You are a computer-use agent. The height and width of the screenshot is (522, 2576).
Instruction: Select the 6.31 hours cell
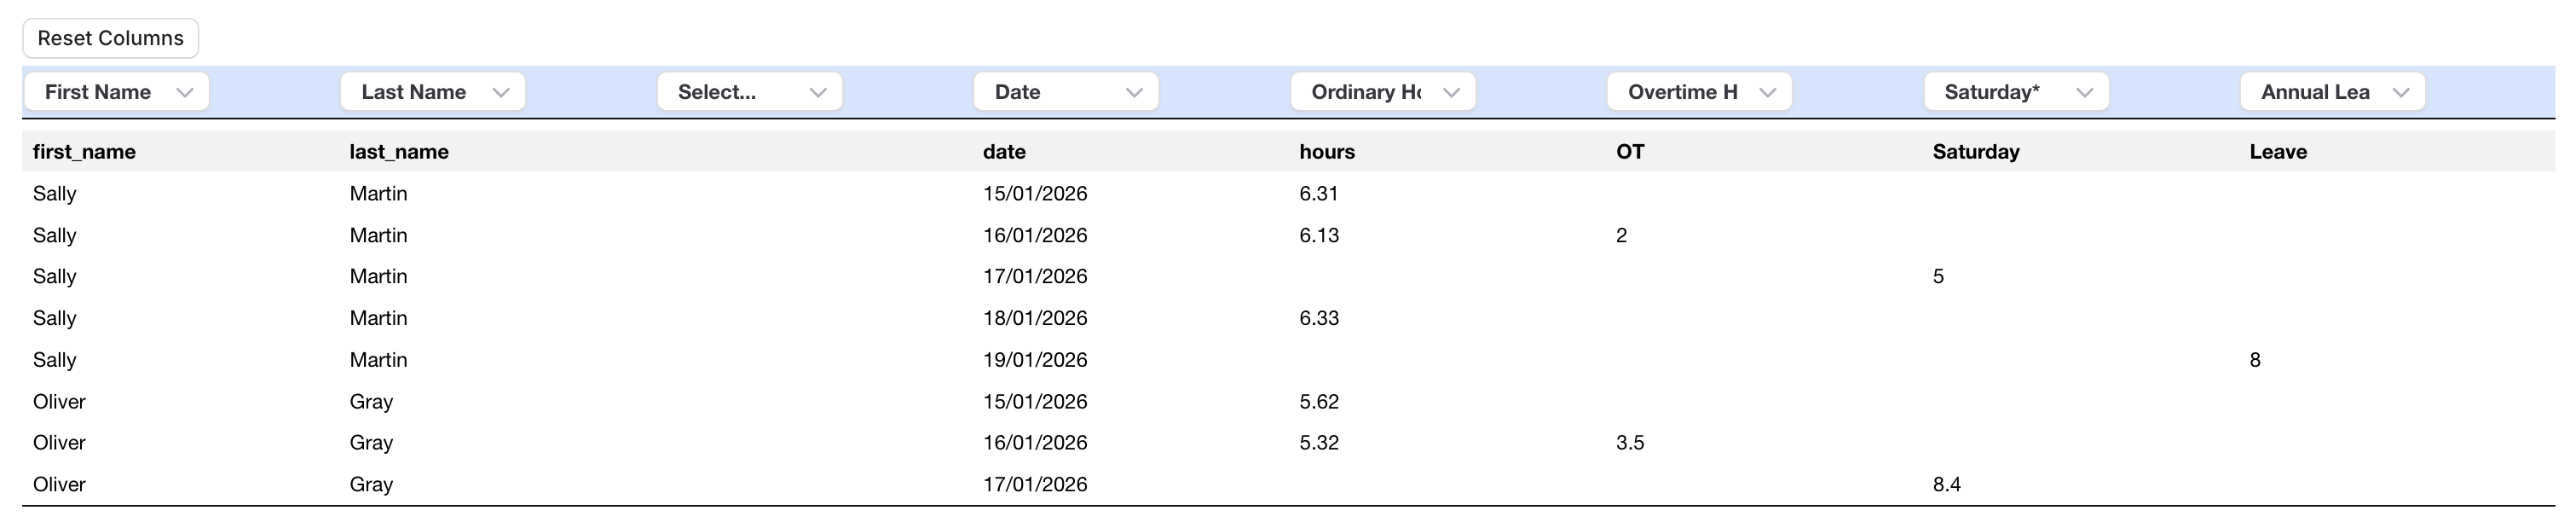coord(1319,194)
